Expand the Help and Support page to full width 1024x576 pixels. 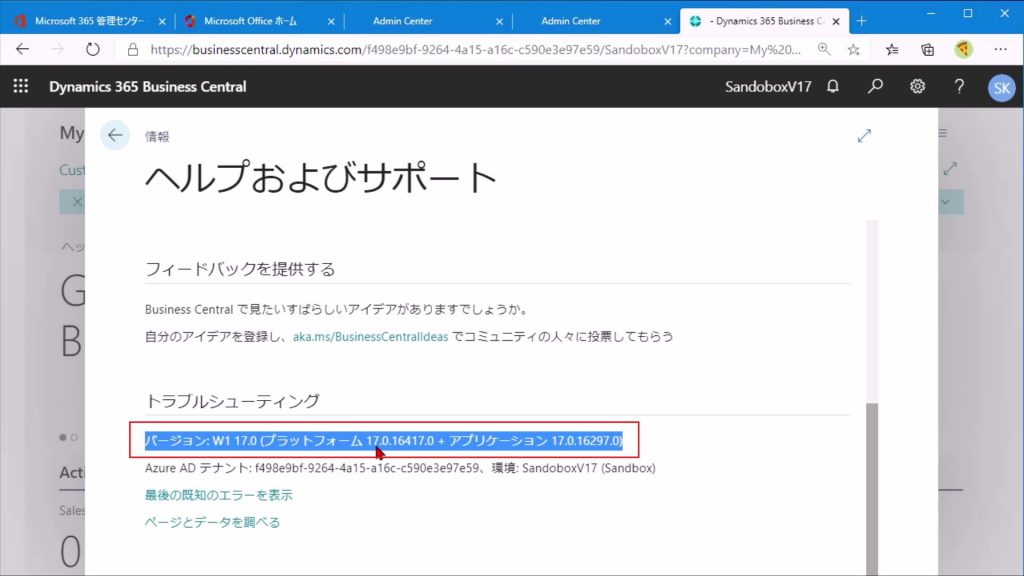[864, 136]
